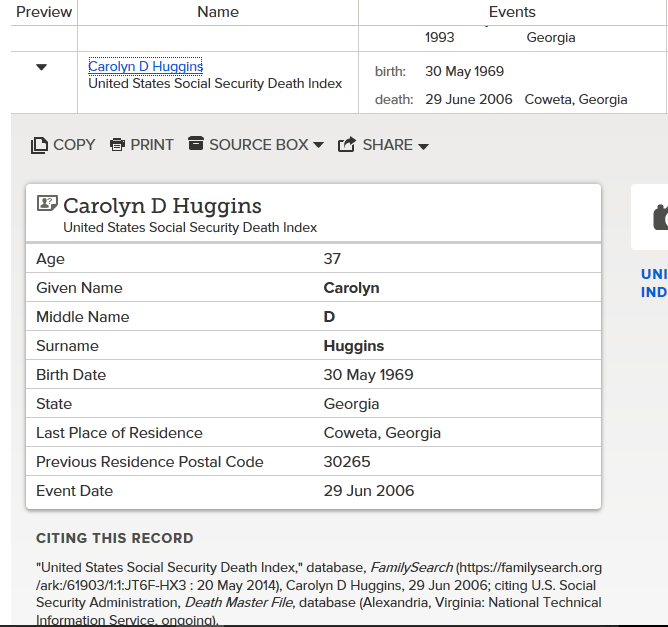Open the blue UNI IND link at the right

click(x=654, y=283)
